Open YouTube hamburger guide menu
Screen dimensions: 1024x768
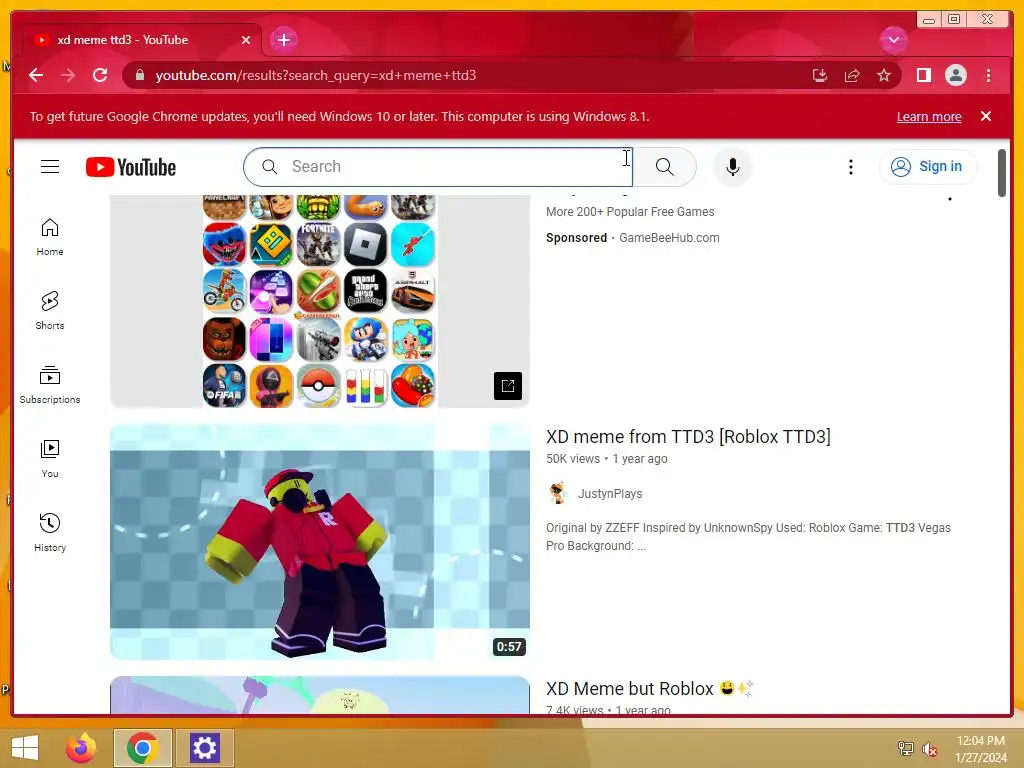tap(50, 167)
